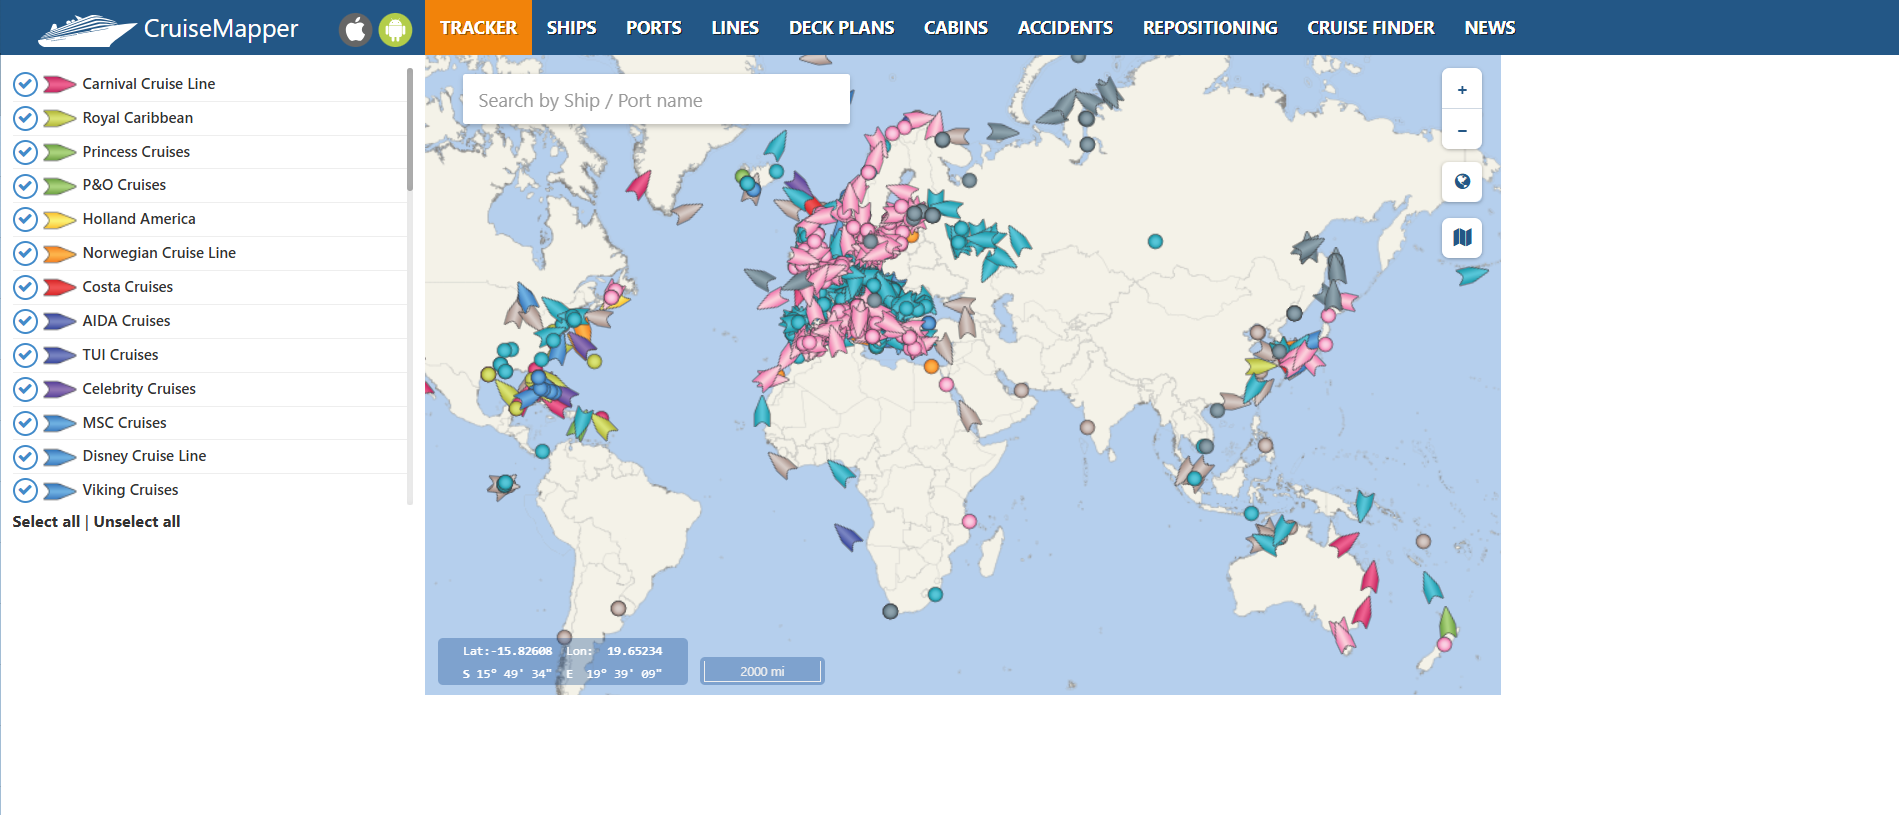Viewport: 1899px width, 815px height.
Task: Disable Costa Cruises checkbox
Action: click(x=25, y=287)
